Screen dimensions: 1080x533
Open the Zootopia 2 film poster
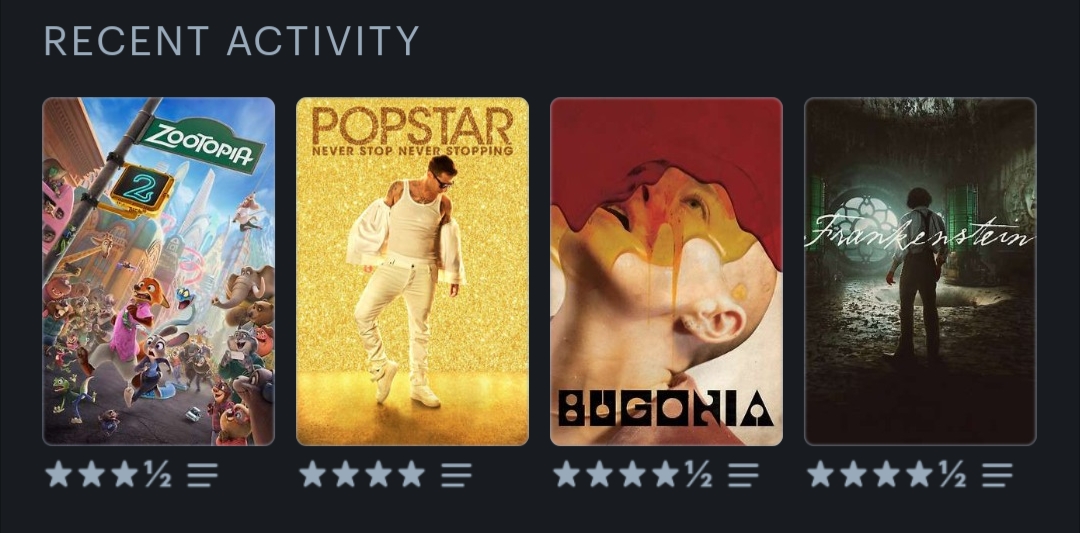pos(158,271)
